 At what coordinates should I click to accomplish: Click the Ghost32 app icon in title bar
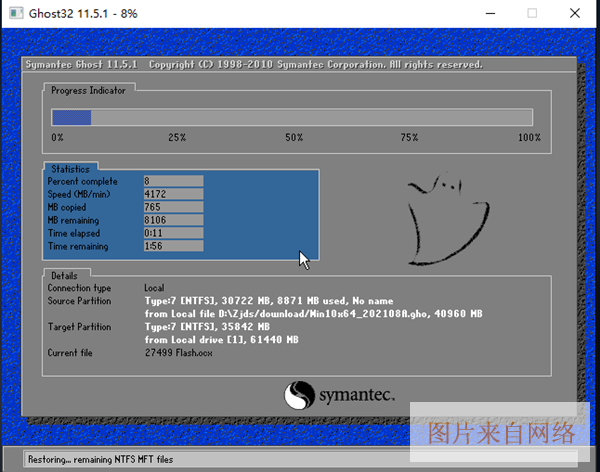[15, 13]
